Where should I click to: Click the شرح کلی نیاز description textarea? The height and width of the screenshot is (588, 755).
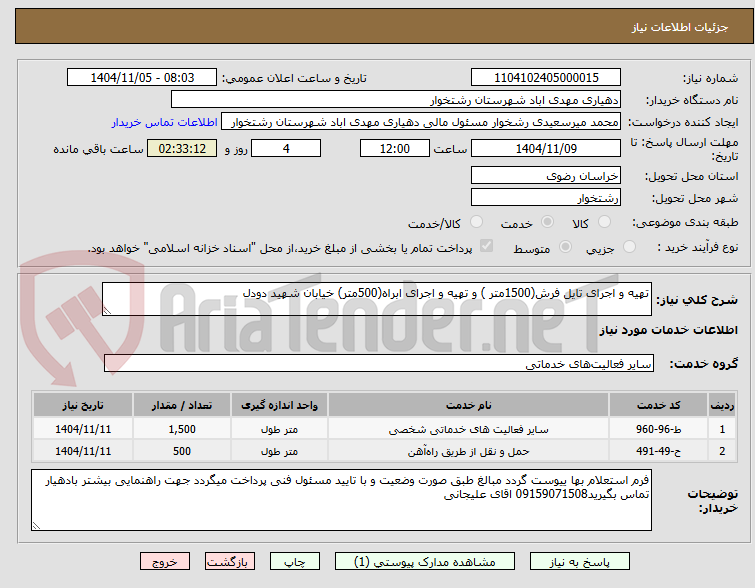point(377,299)
